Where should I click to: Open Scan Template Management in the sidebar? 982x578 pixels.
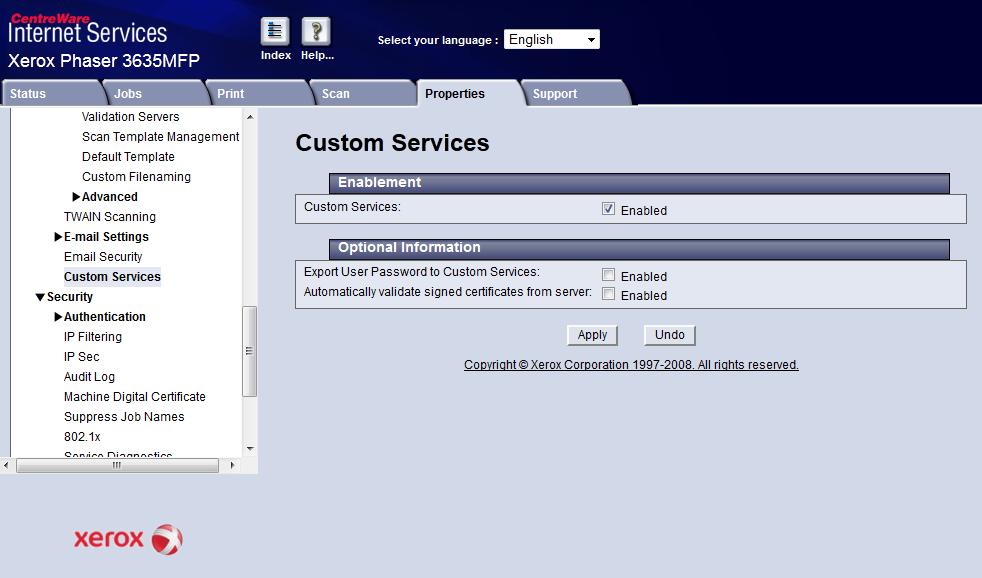click(x=160, y=137)
